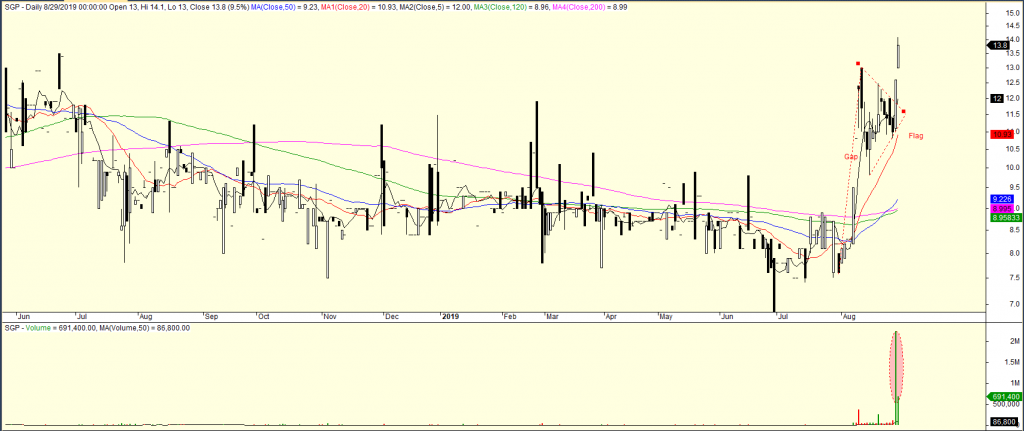Viewport: 1024px width, 431px height.
Task: Click the magenta 8.995 MA price tag
Action: [x=1002, y=207]
